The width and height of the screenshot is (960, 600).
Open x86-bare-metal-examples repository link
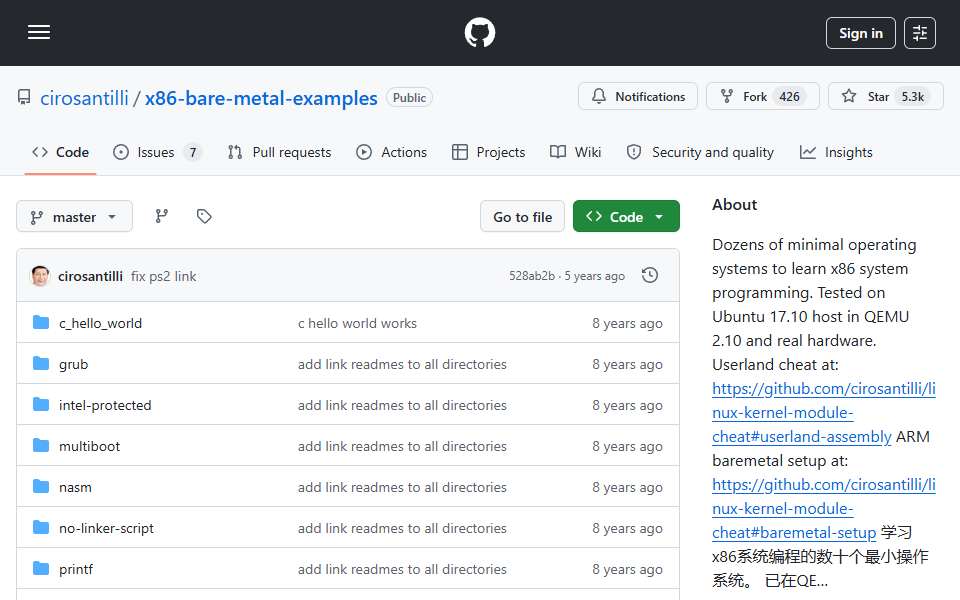pyautogui.click(x=261, y=98)
